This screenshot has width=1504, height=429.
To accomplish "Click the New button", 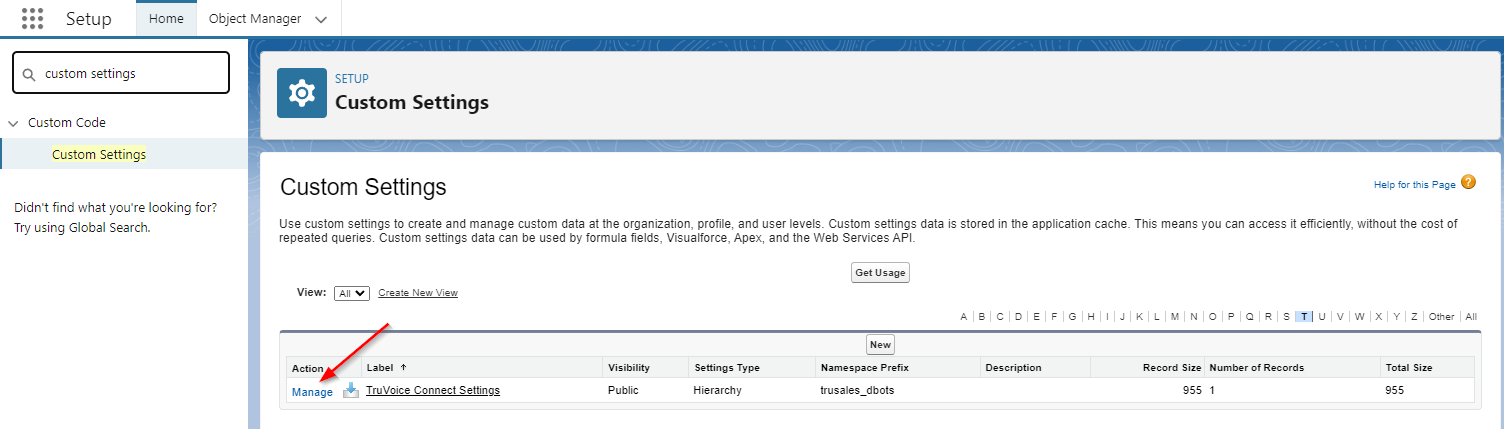I will (880, 345).
